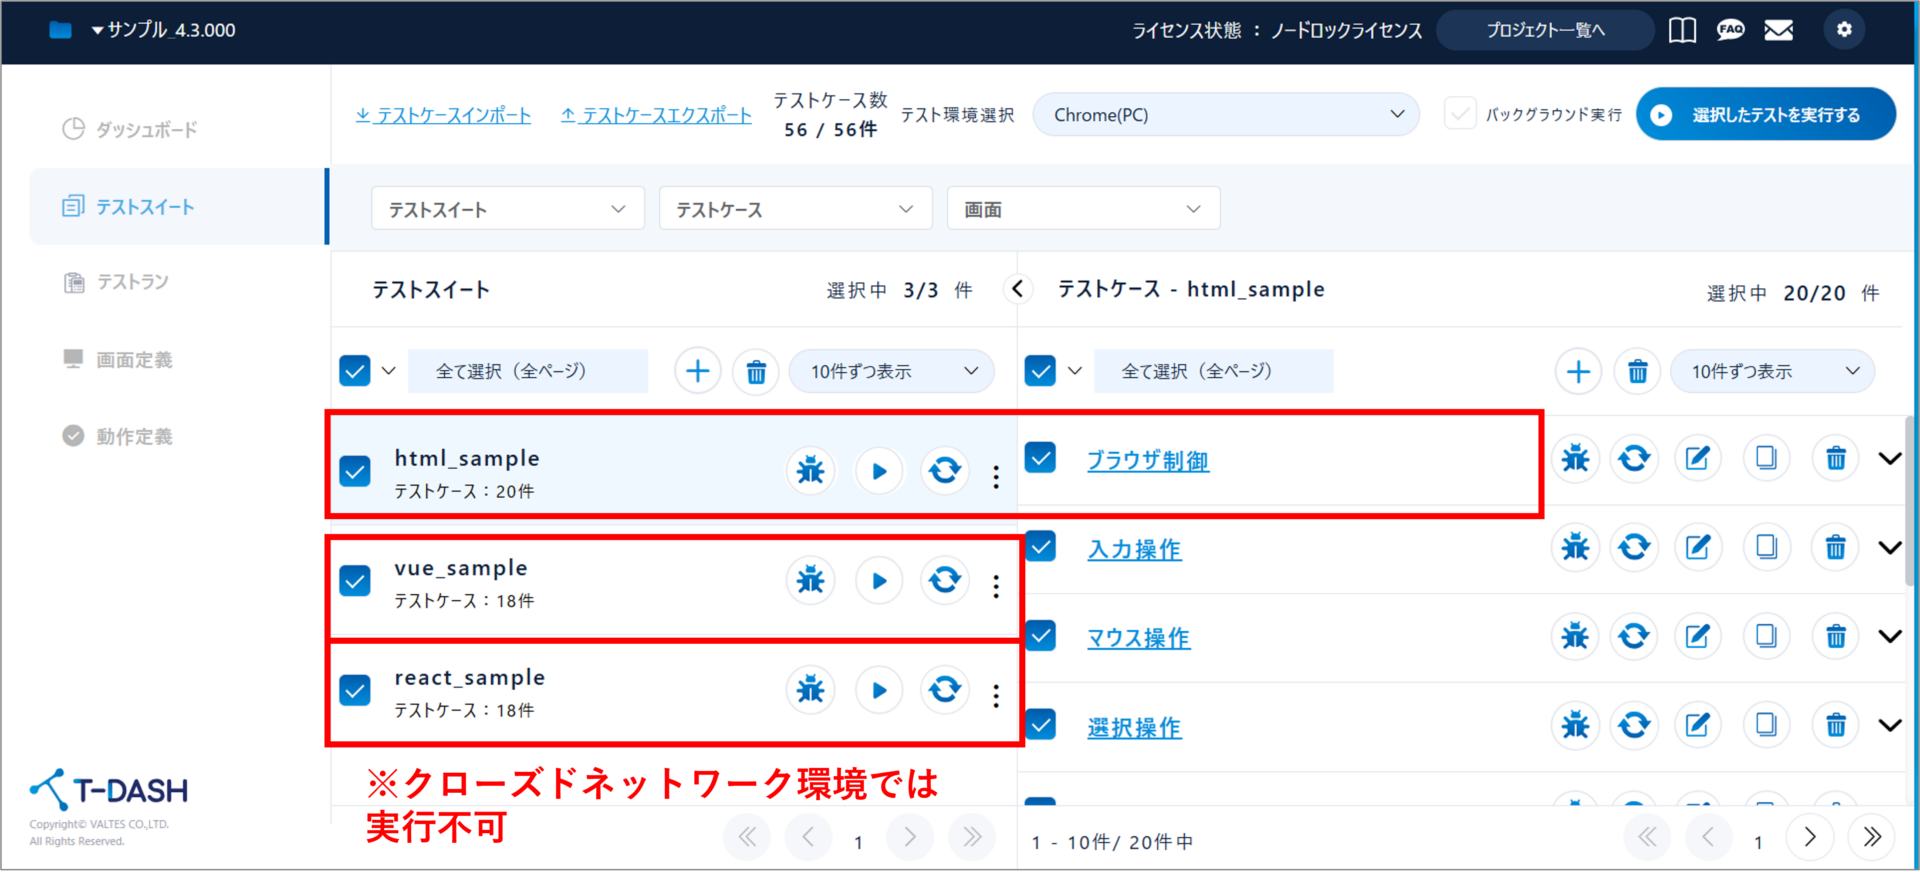Open the FAQ speech bubble icon
Viewport: 1920px width, 872px height.
pyautogui.click(x=1730, y=30)
